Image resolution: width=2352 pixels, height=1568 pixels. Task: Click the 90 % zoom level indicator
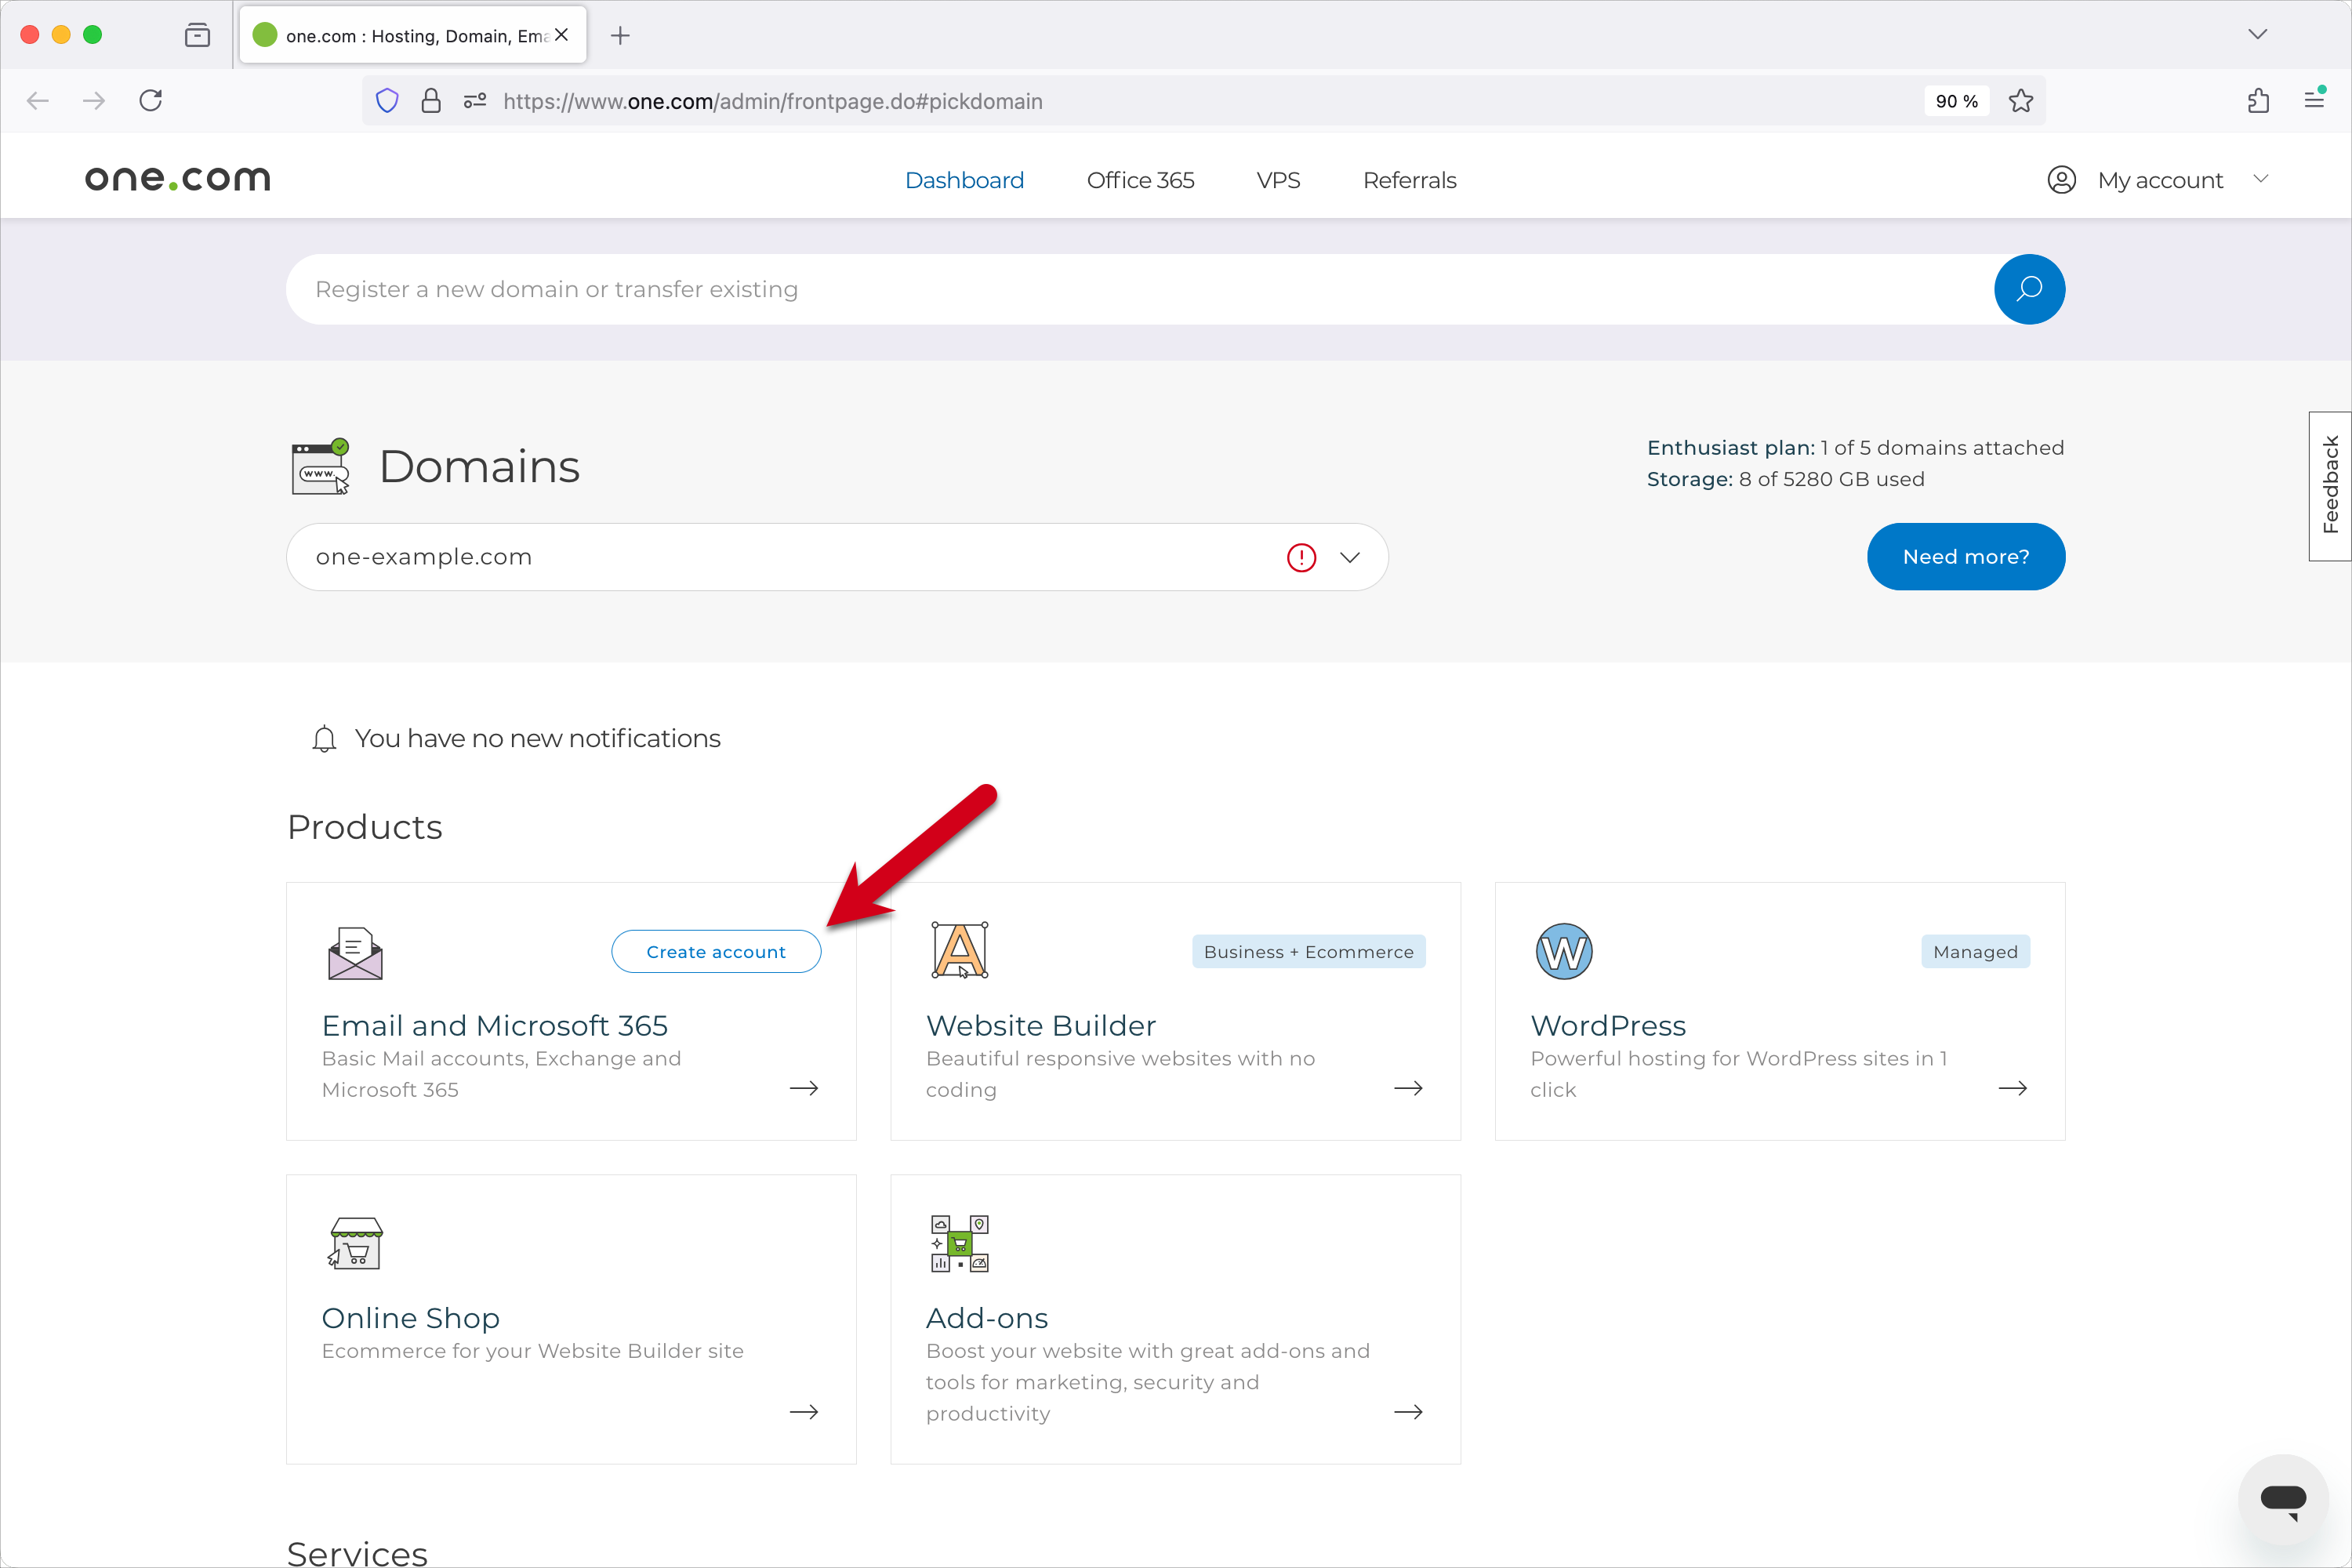pyautogui.click(x=1956, y=101)
